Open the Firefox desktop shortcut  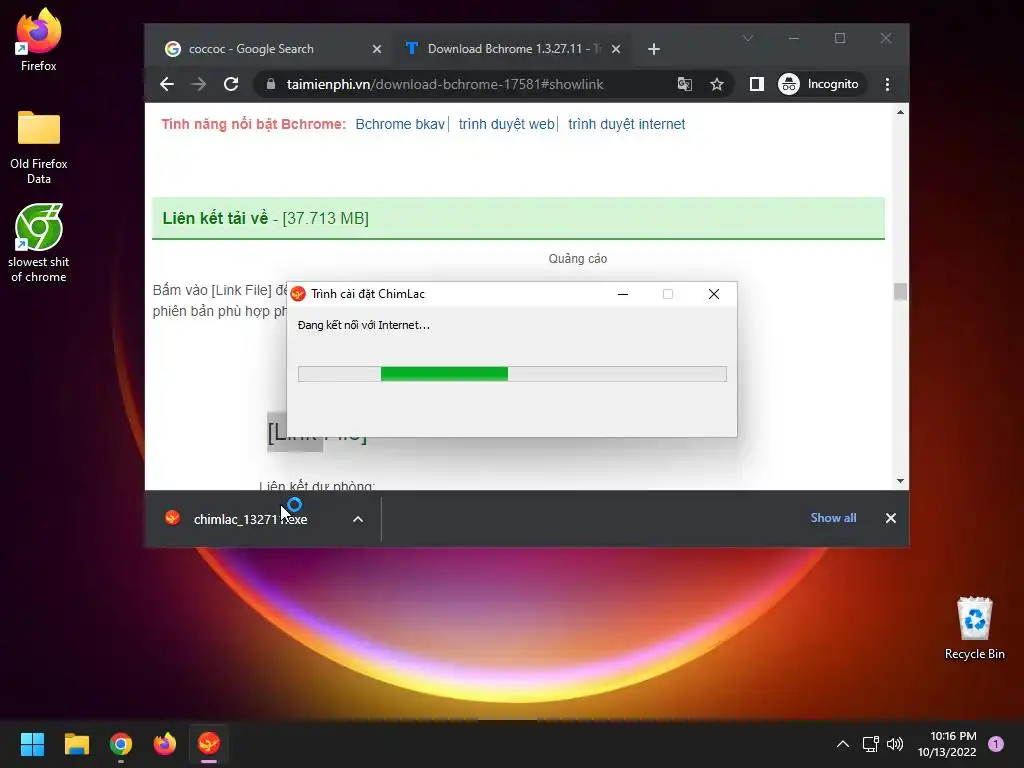38,39
